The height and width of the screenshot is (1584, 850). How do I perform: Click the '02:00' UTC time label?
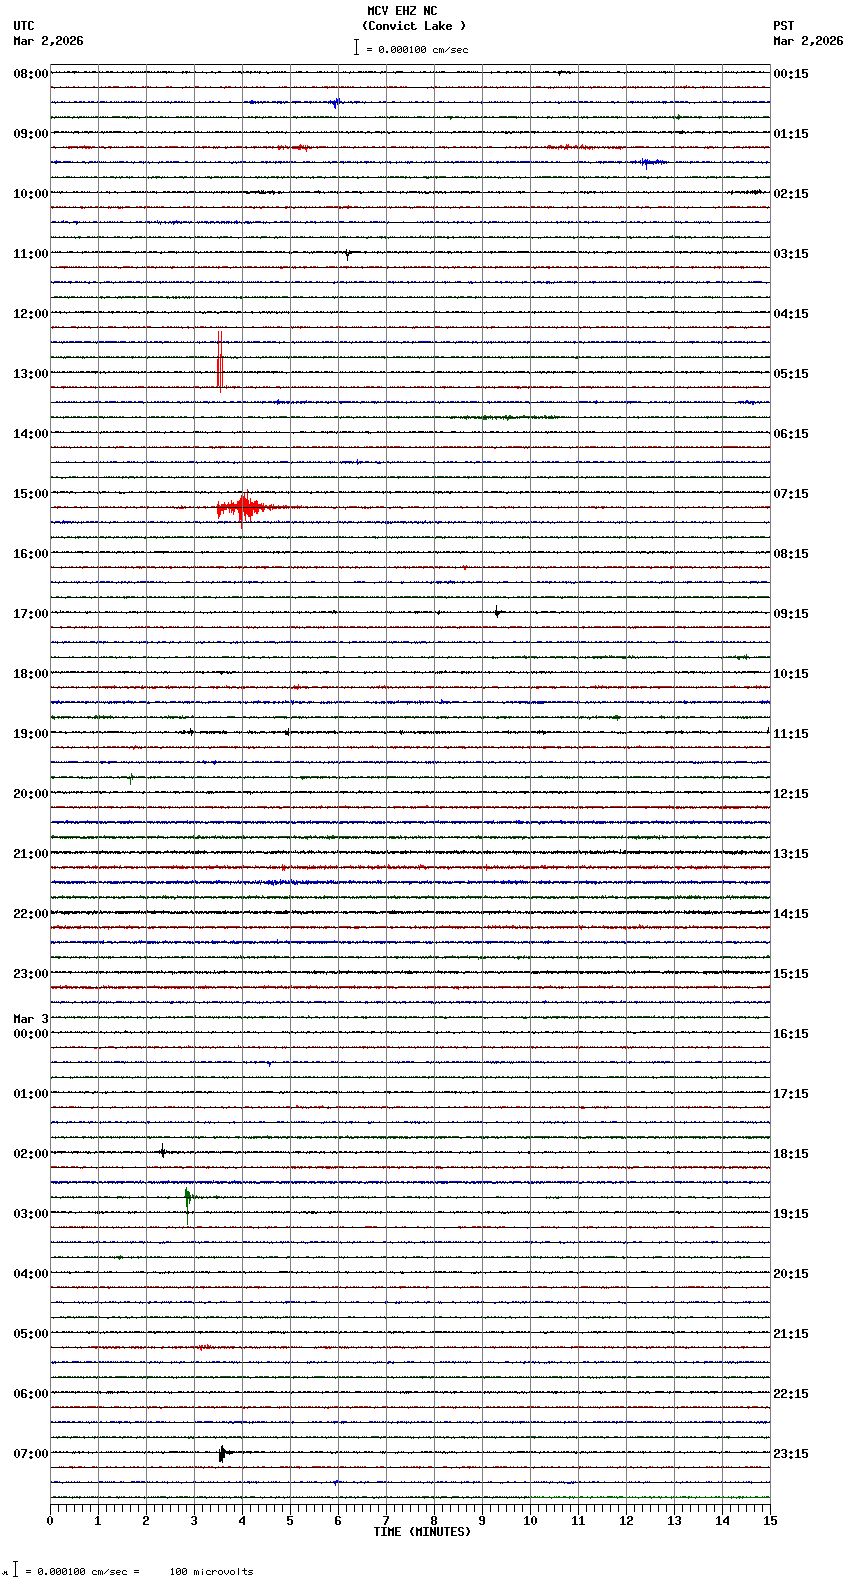click(31, 1154)
